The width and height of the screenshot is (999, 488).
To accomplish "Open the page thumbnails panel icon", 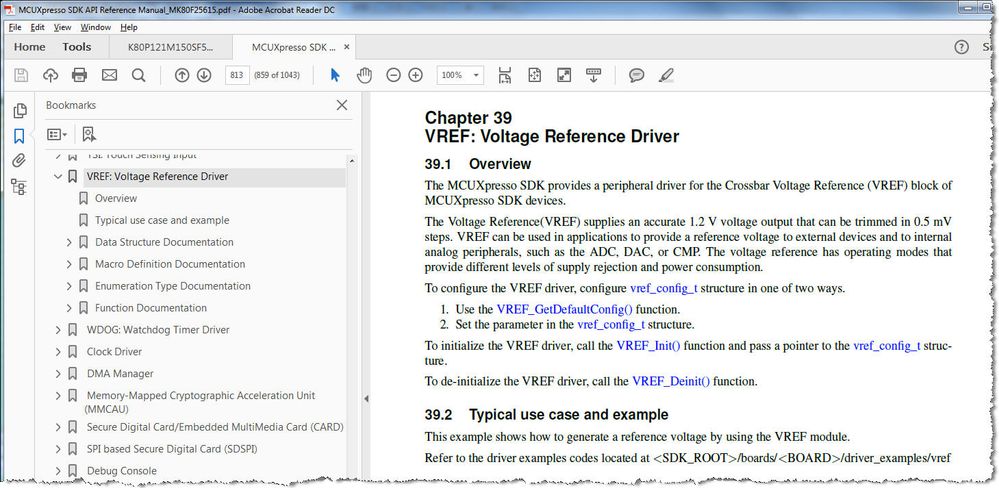I will [x=20, y=110].
